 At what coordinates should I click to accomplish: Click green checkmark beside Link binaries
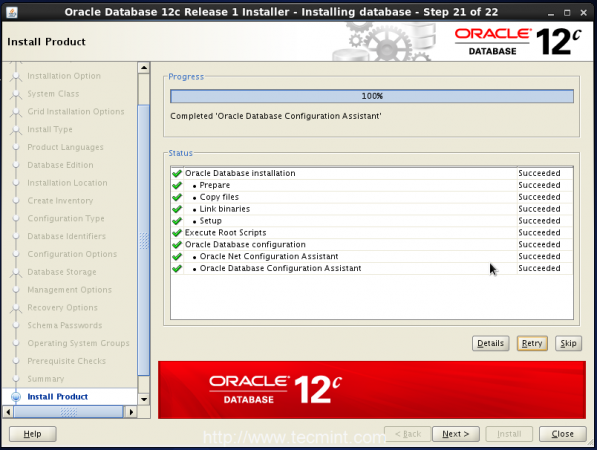177,209
